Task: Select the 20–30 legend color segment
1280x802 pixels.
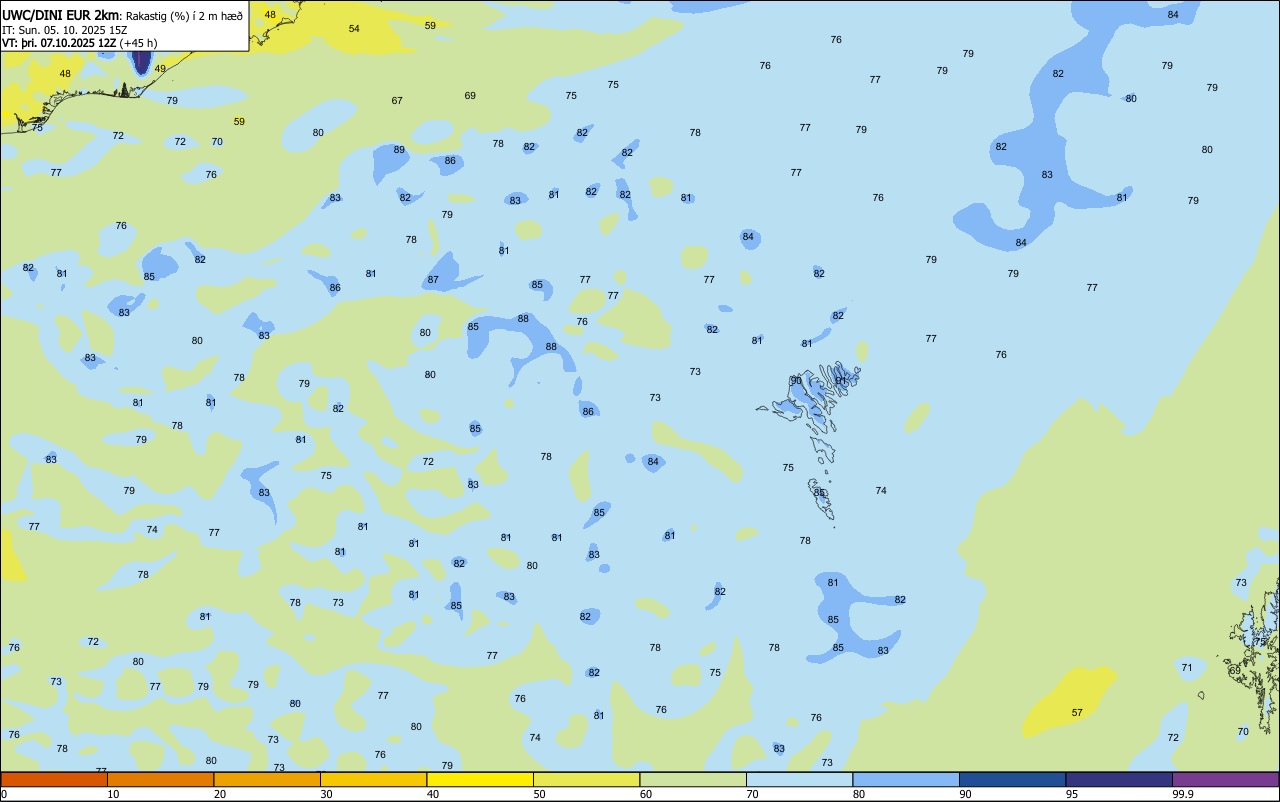Action: click(267, 779)
